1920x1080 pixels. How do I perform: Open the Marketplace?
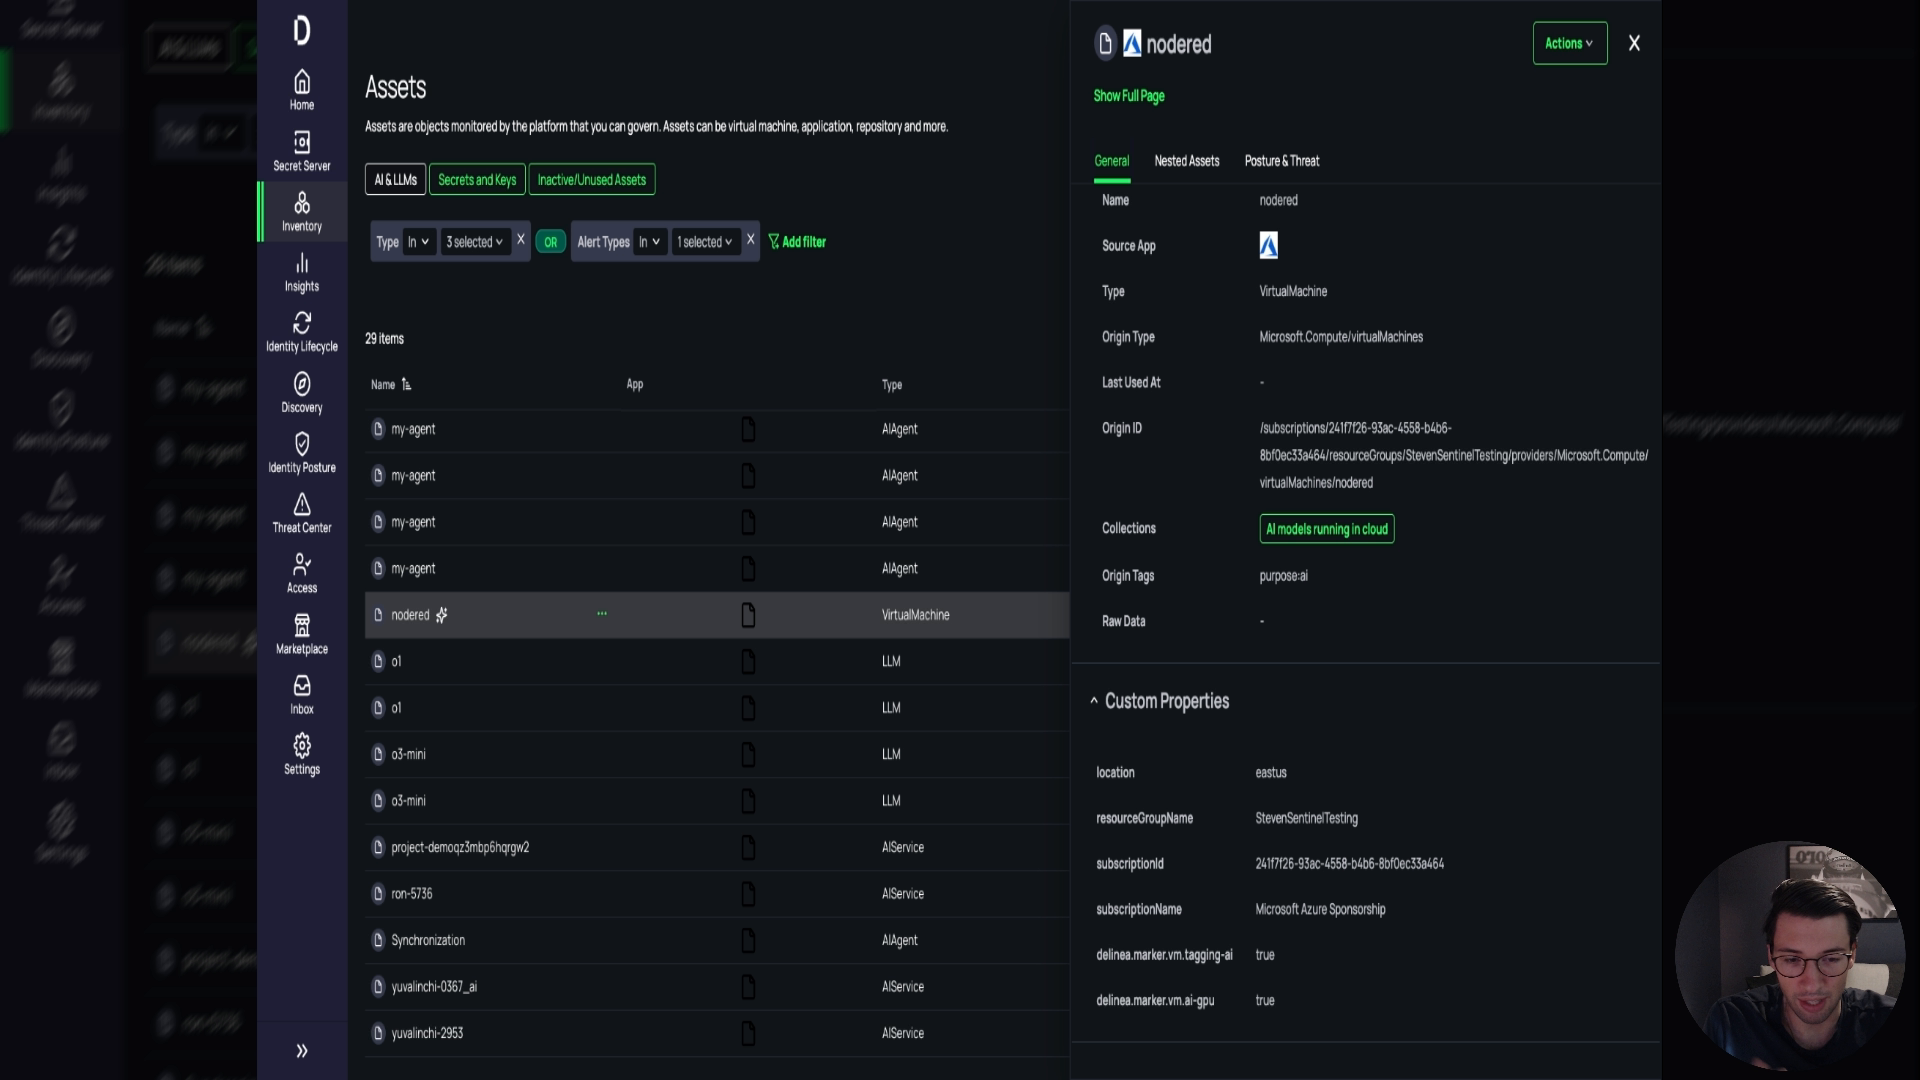(301, 633)
